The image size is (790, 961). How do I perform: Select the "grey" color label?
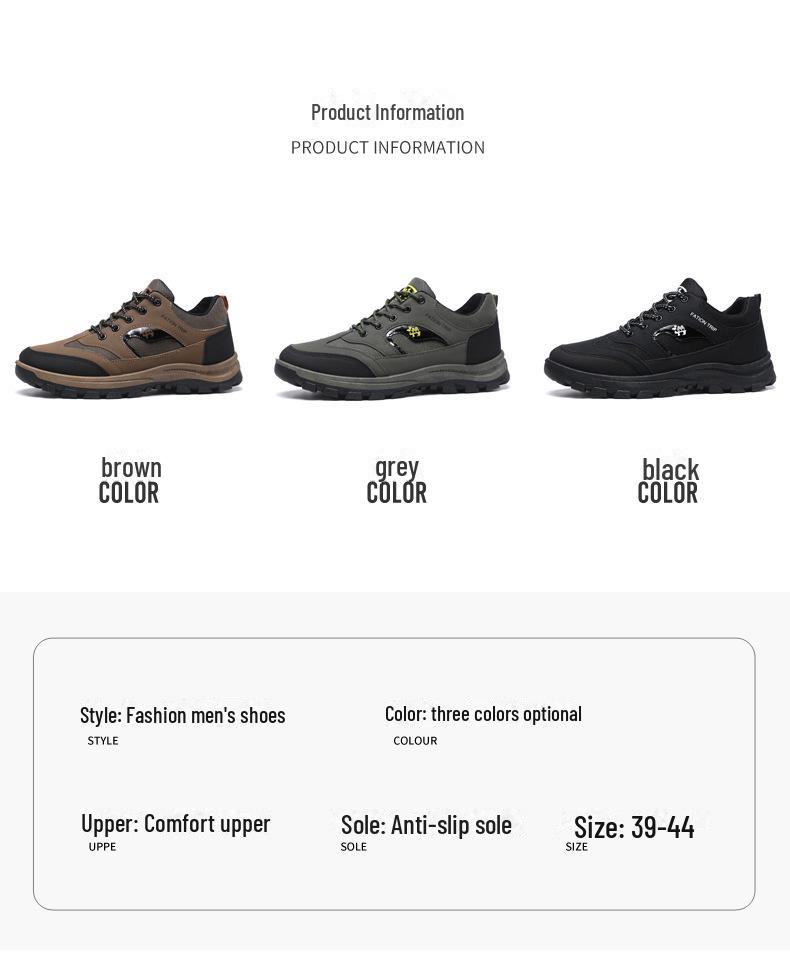click(x=397, y=467)
